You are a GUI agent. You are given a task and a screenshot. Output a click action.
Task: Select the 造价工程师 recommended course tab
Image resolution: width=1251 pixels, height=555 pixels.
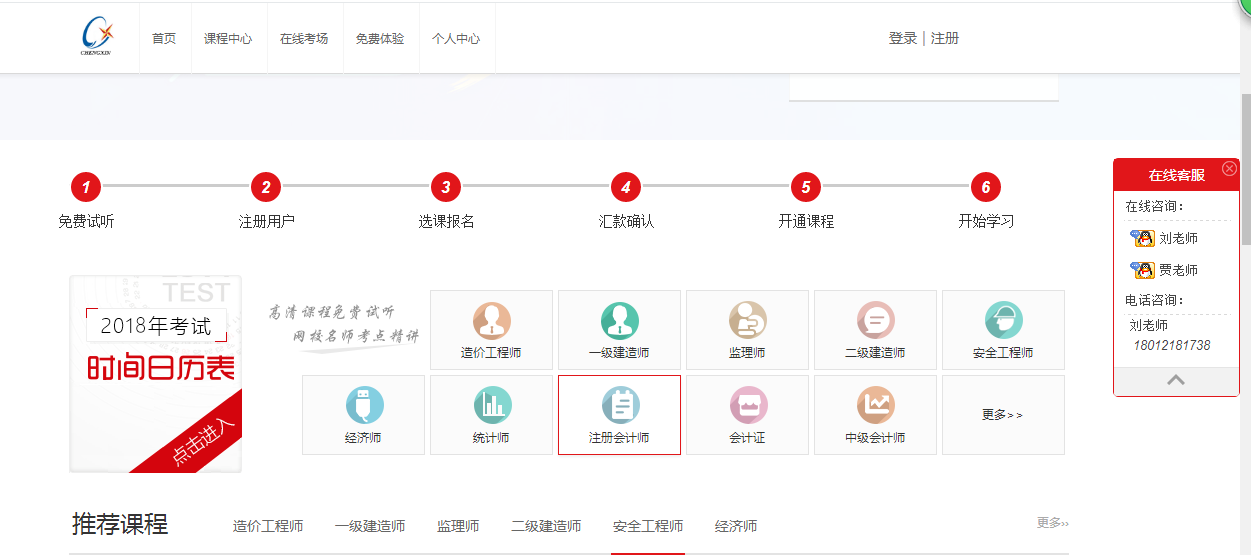click(268, 526)
